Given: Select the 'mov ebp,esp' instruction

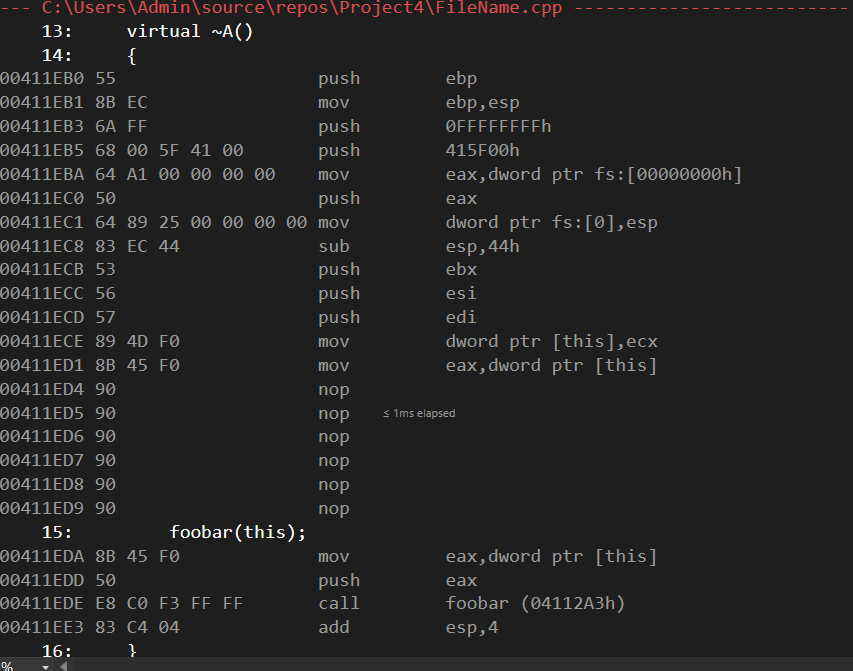Looking at the screenshot, I should (419, 103).
